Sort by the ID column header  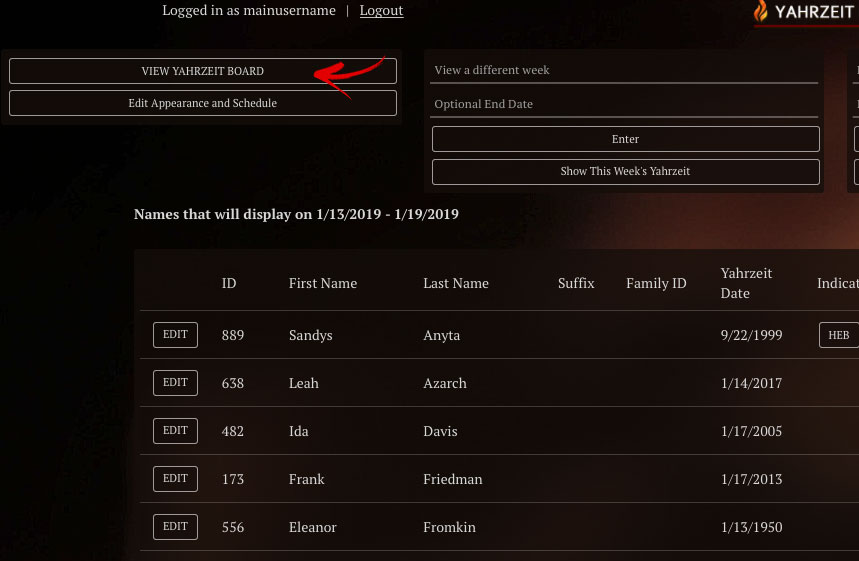(229, 283)
